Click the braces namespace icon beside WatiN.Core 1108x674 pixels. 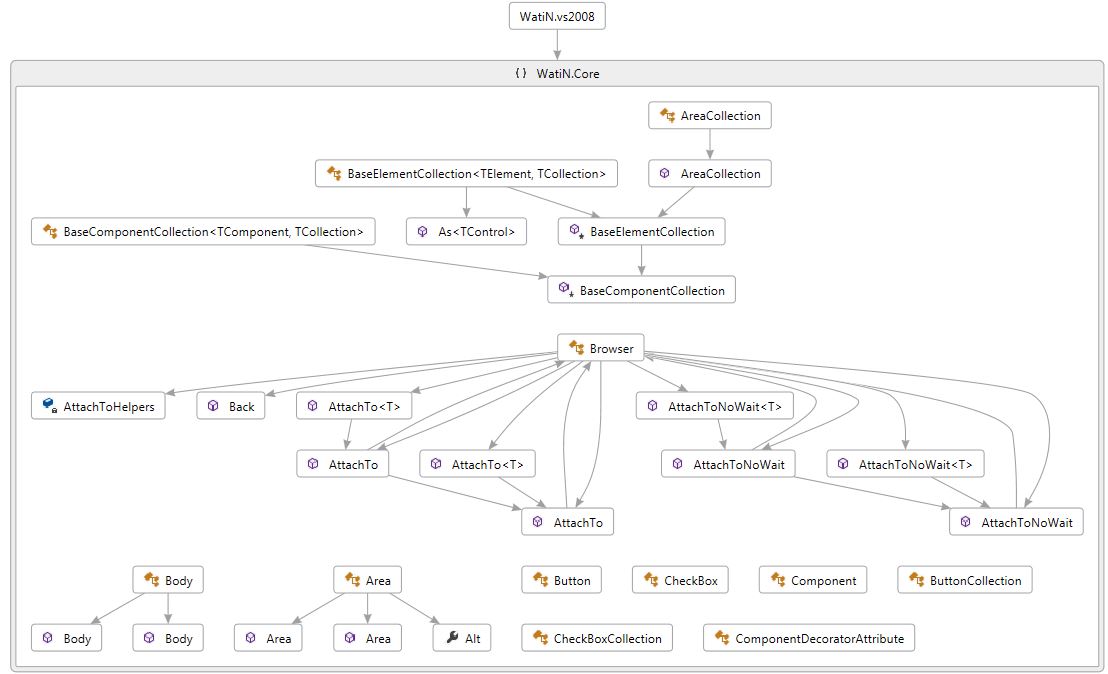[521, 73]
